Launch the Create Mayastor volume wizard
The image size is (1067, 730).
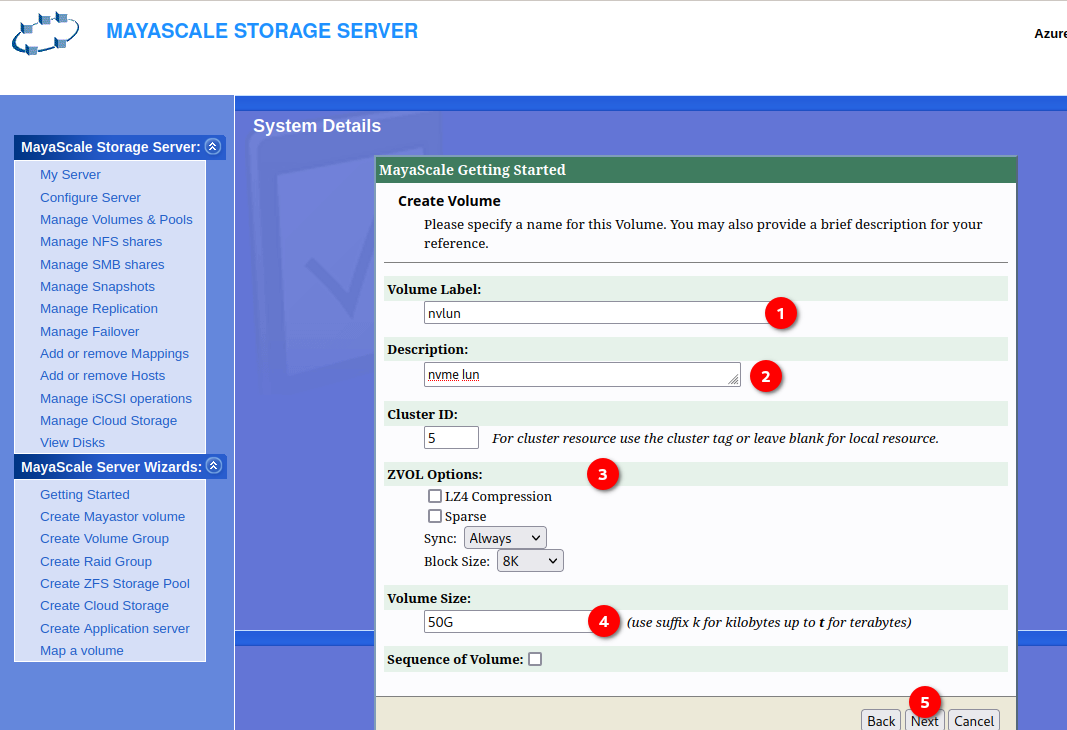pyautogui.click(x=112, y=517)
